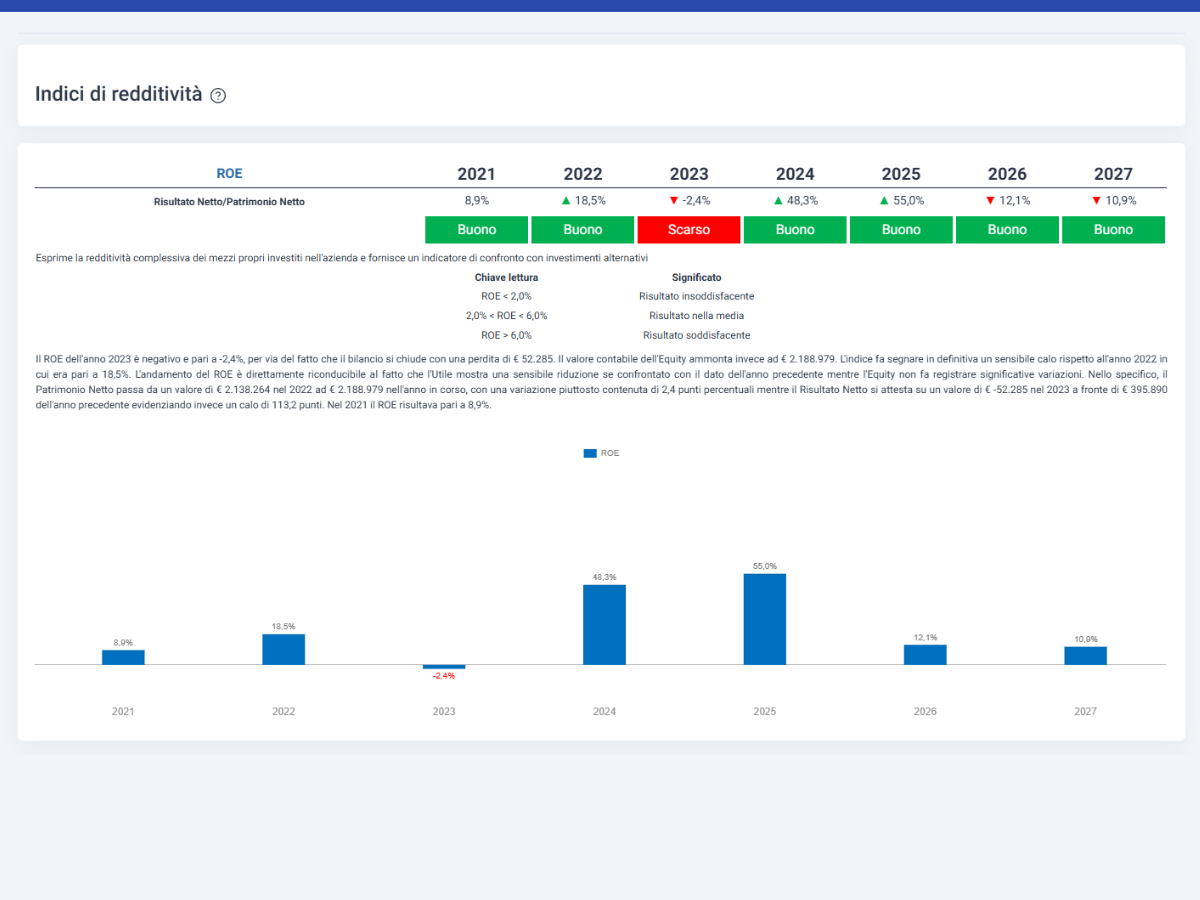Select the 2027 column header
Viewport: 1200px width, 900px height.
point(1113,174)
